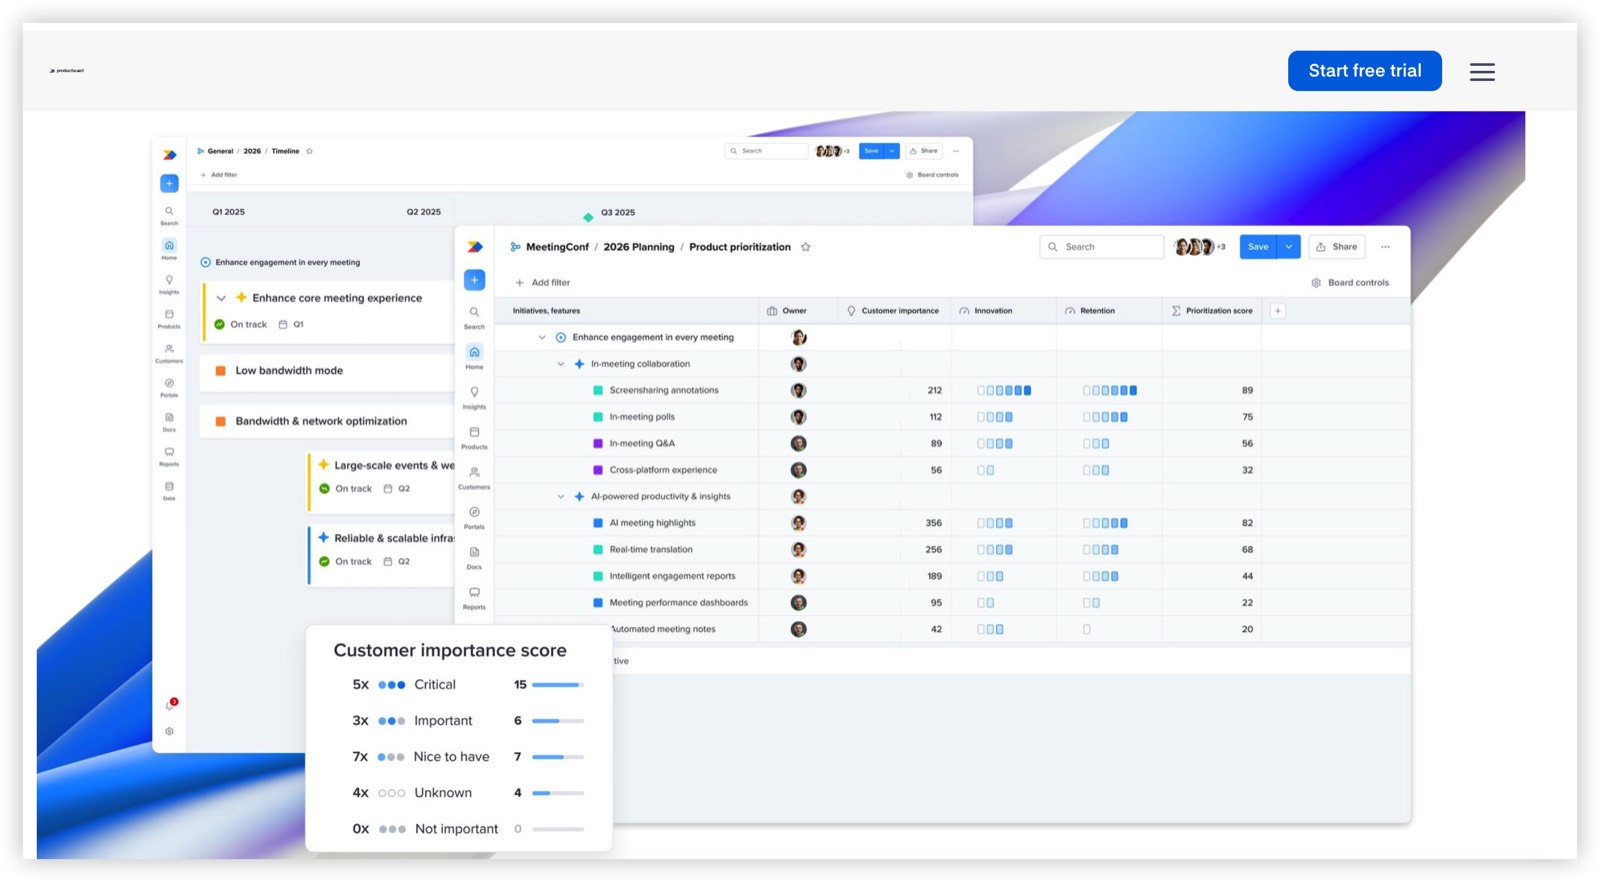Click the Prioritization score column header
The image size is (1600, 882).
point(1212,311)
